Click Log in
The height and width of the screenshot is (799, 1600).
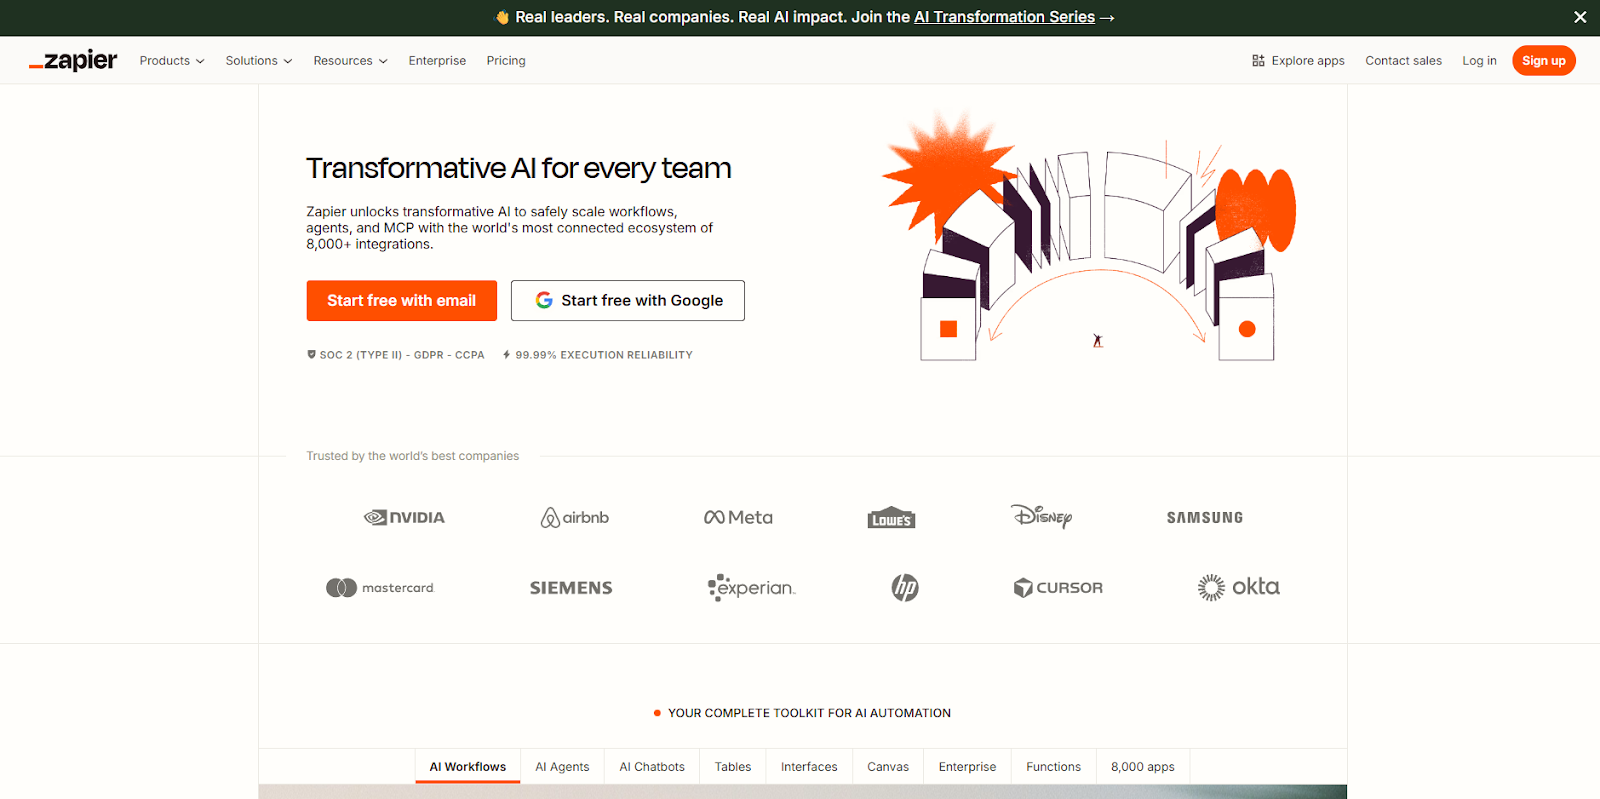pyautogui.click(x=1479, y=61)
